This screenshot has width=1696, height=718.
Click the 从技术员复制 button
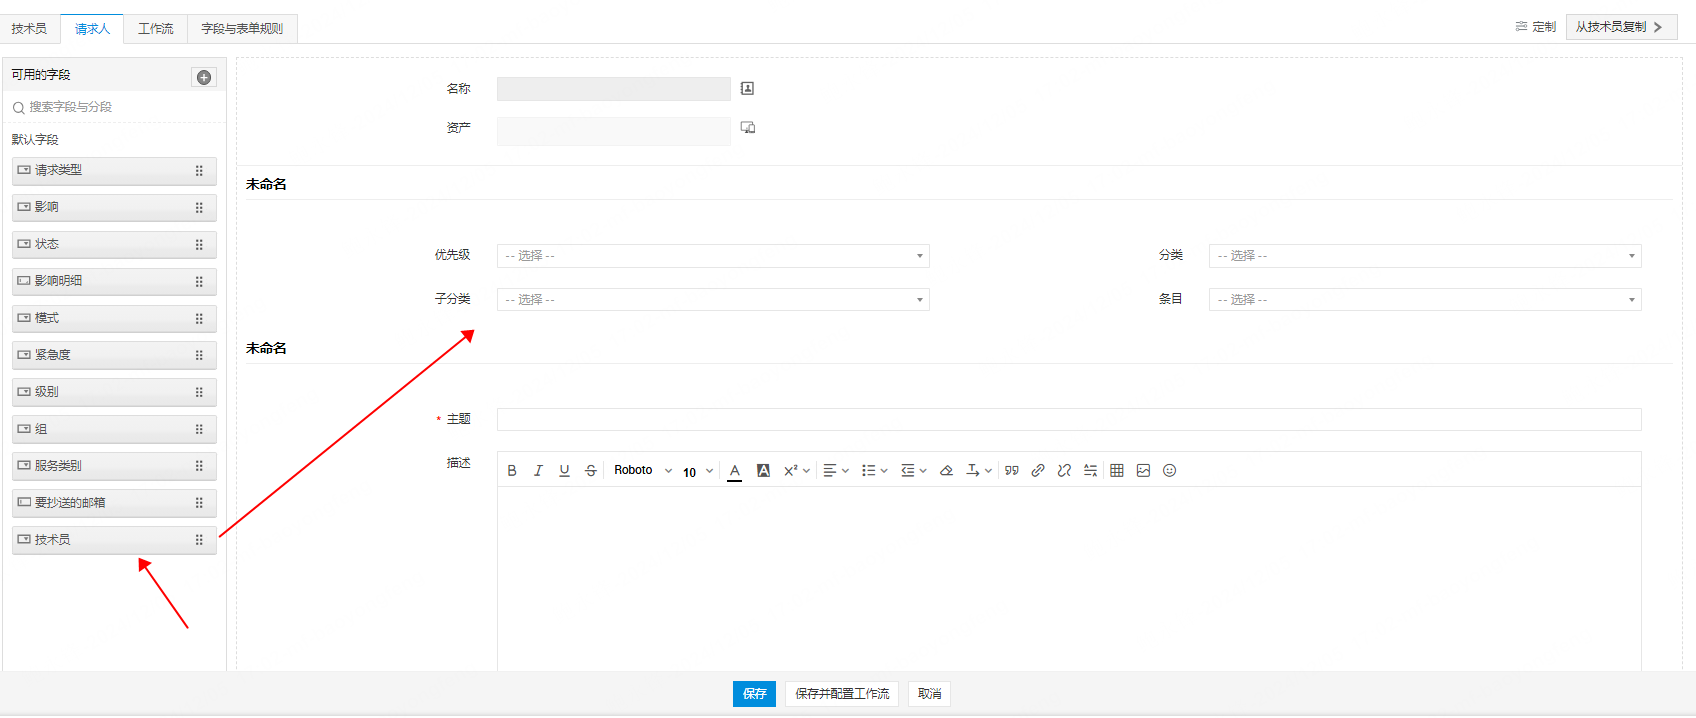tap(1621, 27)
